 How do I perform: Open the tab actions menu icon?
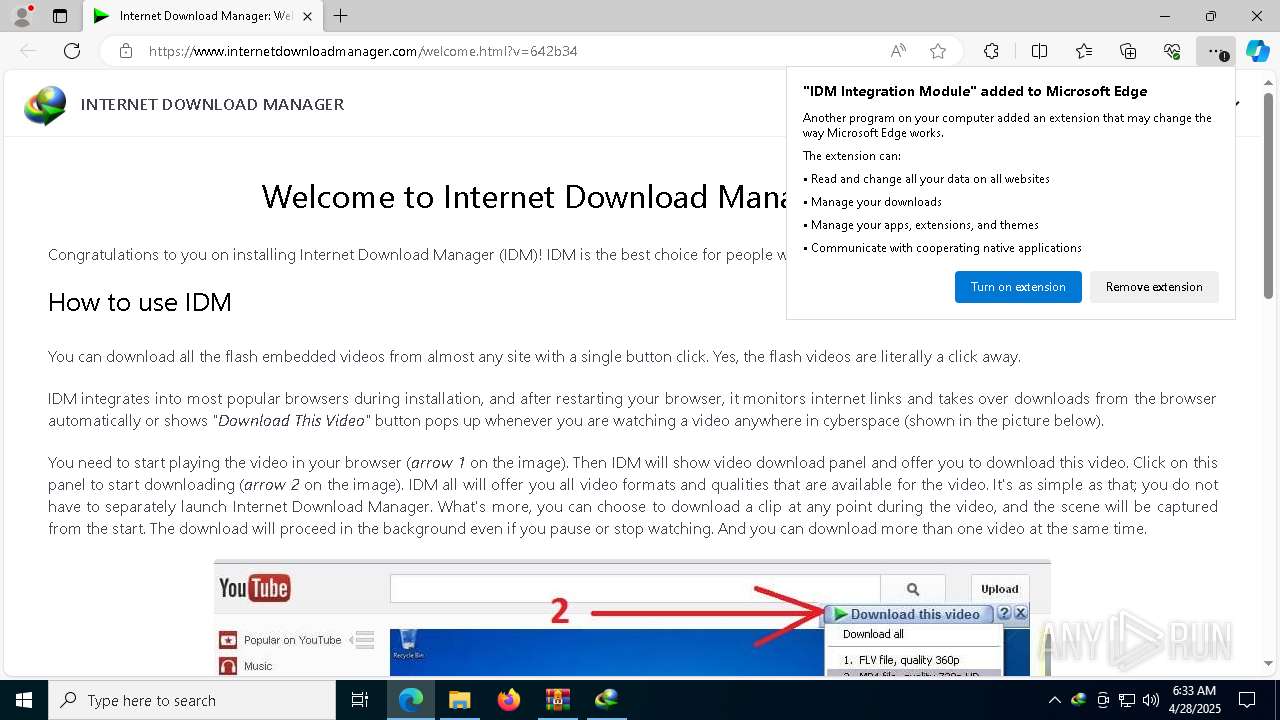coord(60,16)
